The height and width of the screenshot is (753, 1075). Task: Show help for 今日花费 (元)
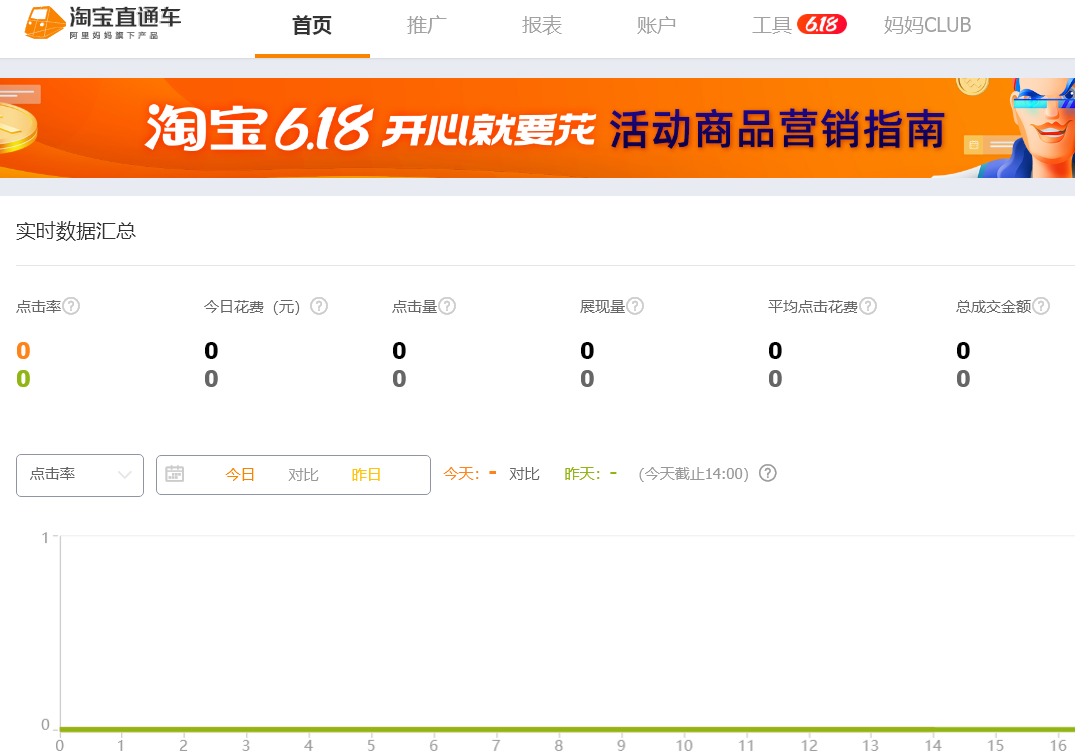tap(319, 306)
